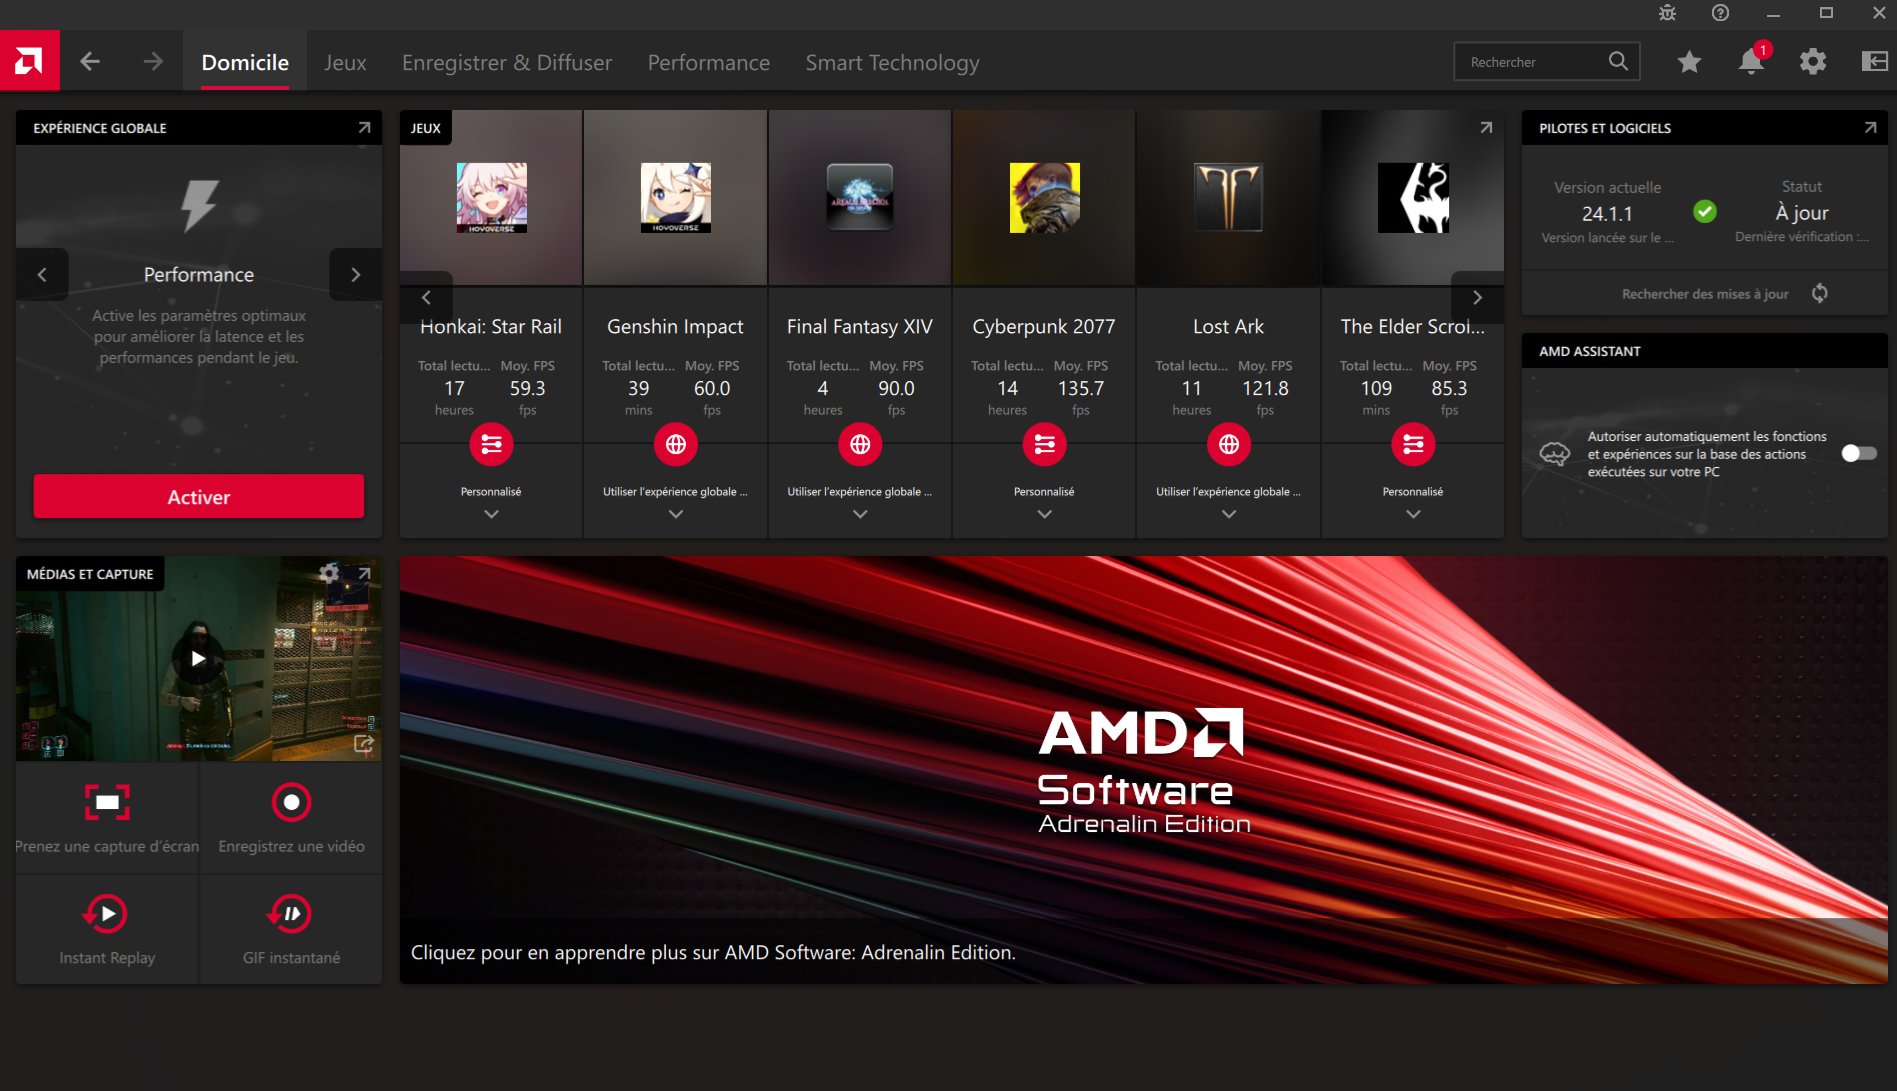This screenshot has height=1091, width=1897.
Task: Click Rechercher des mises à jour
Action: [x=1705, y=293]
